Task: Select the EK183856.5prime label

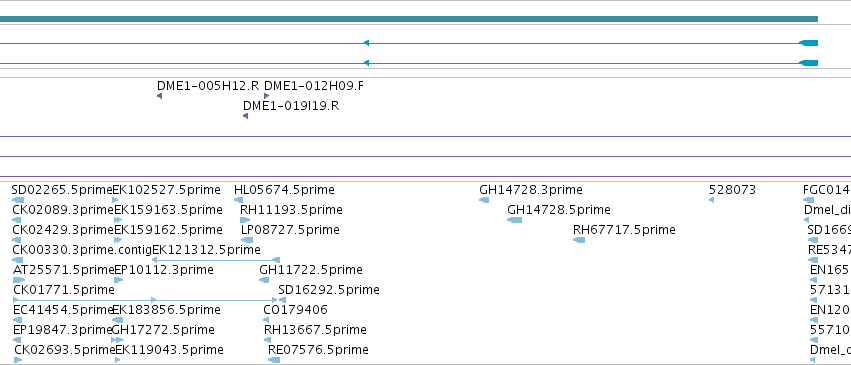Action: [x=167, y=310]
